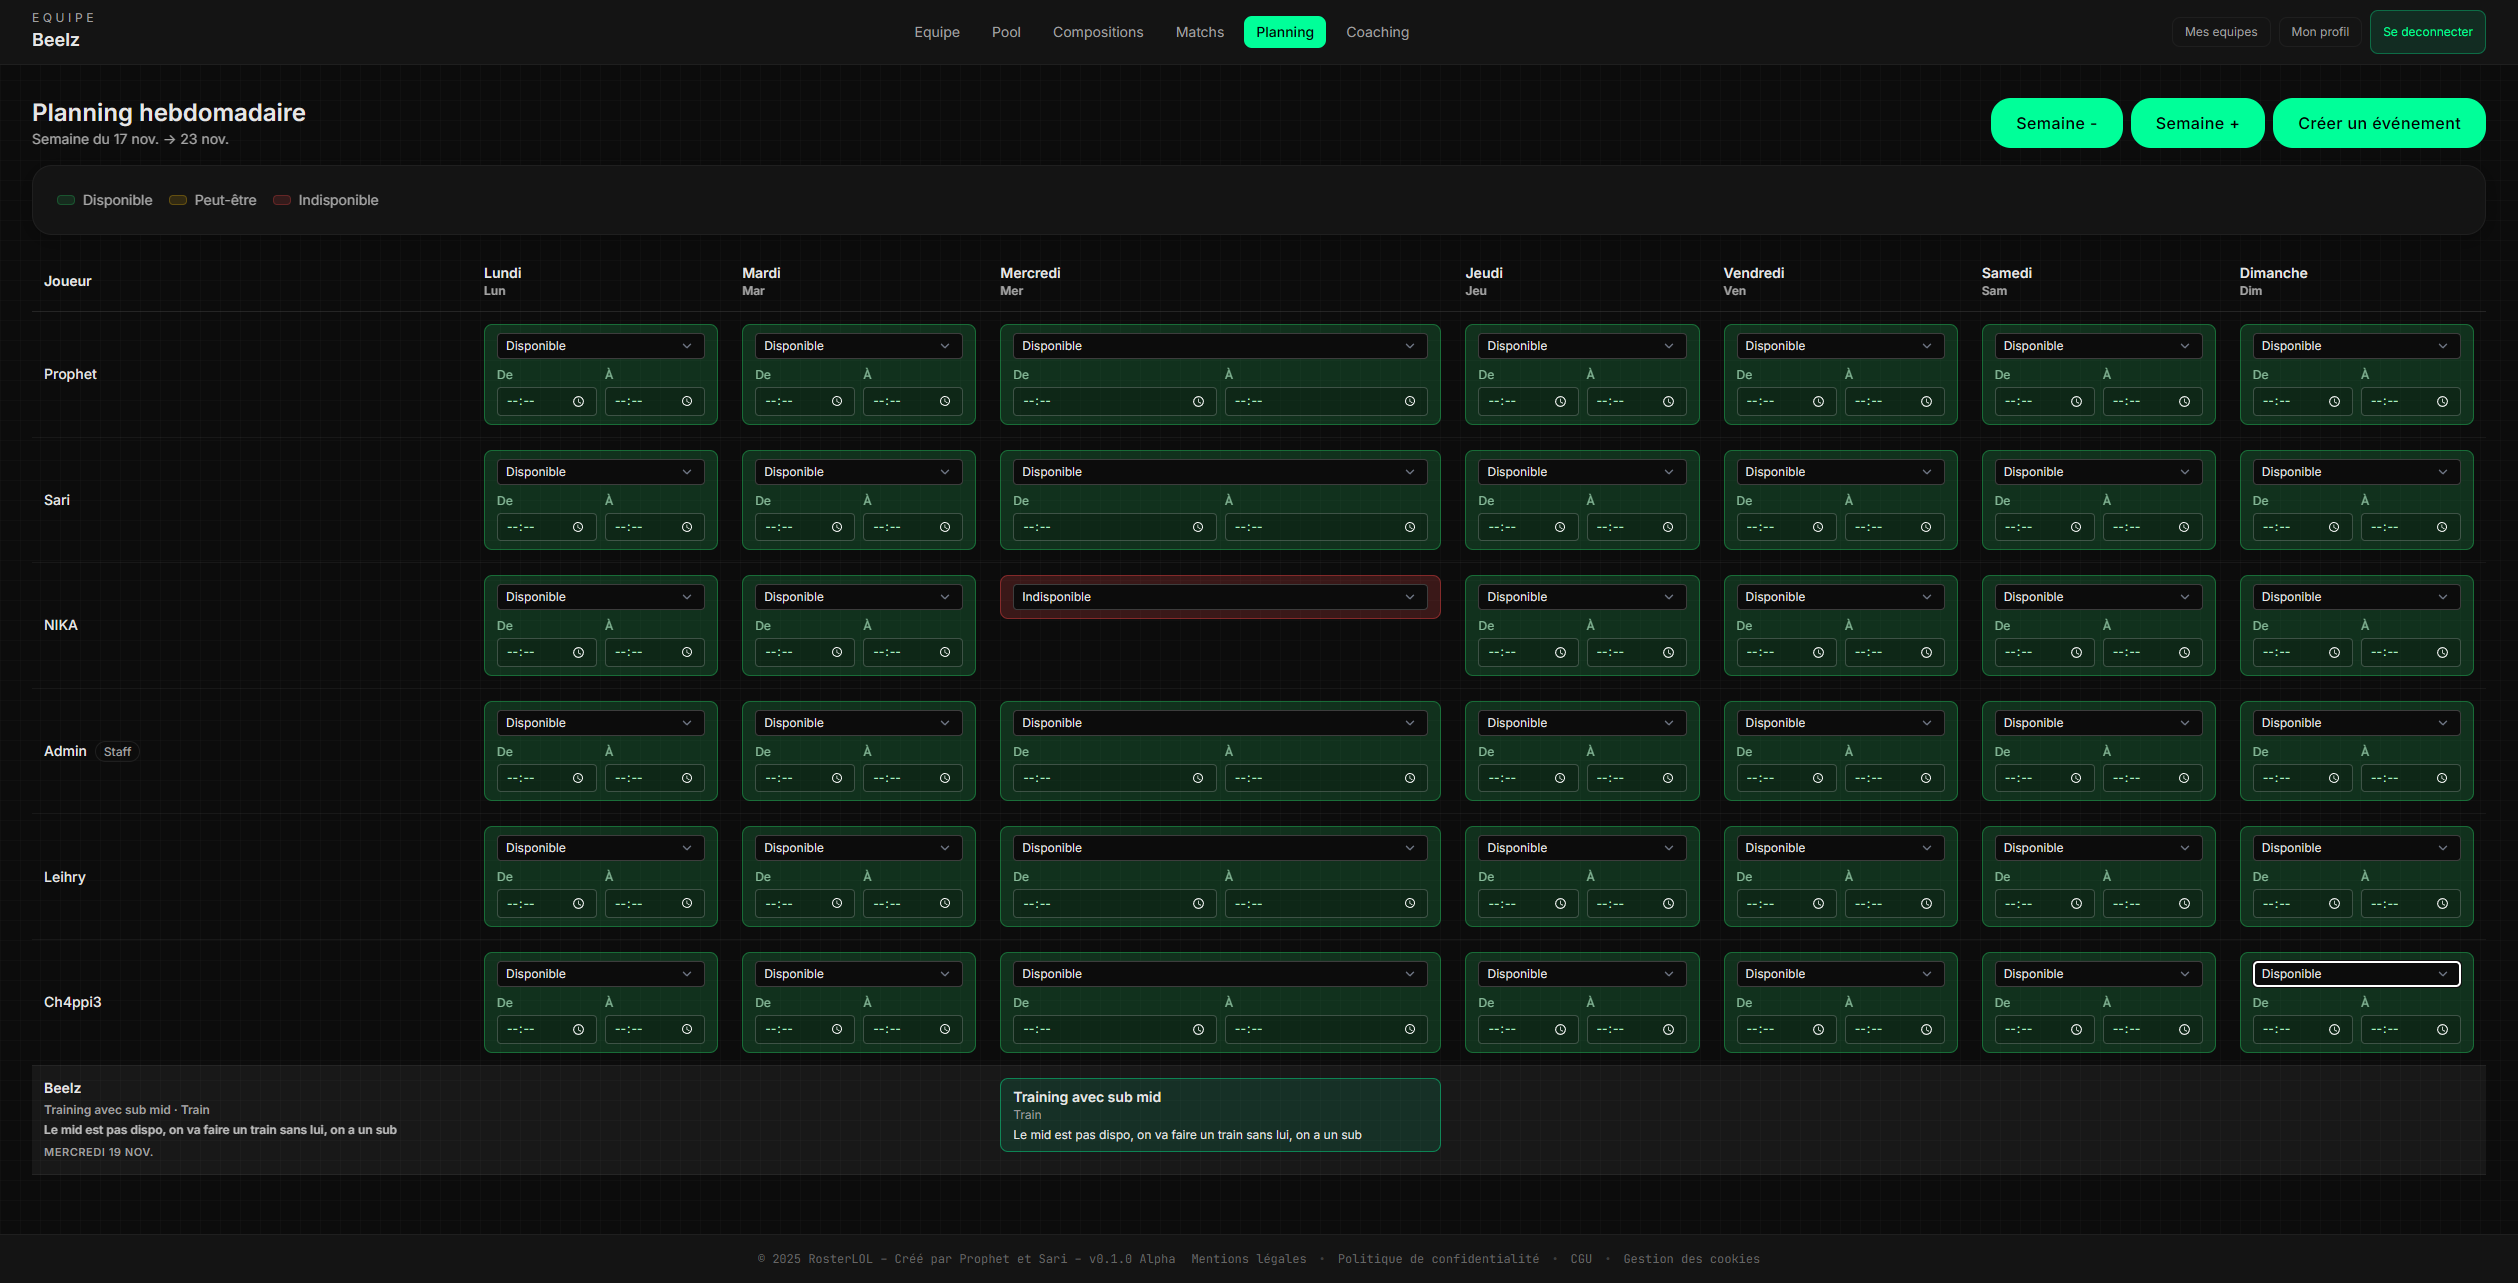The width and height of the screenshot is (2518, 1283).
Task: Click the red Indisponible legend swatch
Action: tap(282, 200)
